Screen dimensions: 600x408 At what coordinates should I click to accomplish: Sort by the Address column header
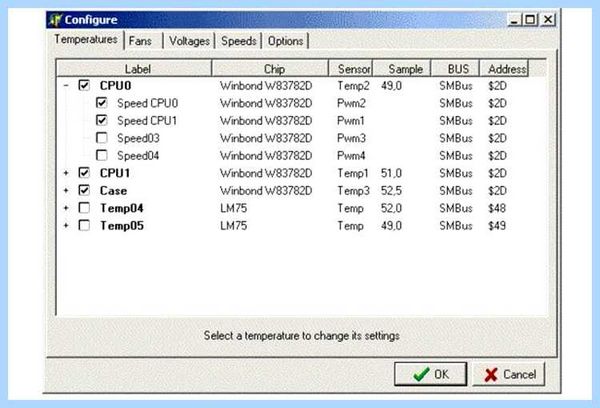coord(504,69)
